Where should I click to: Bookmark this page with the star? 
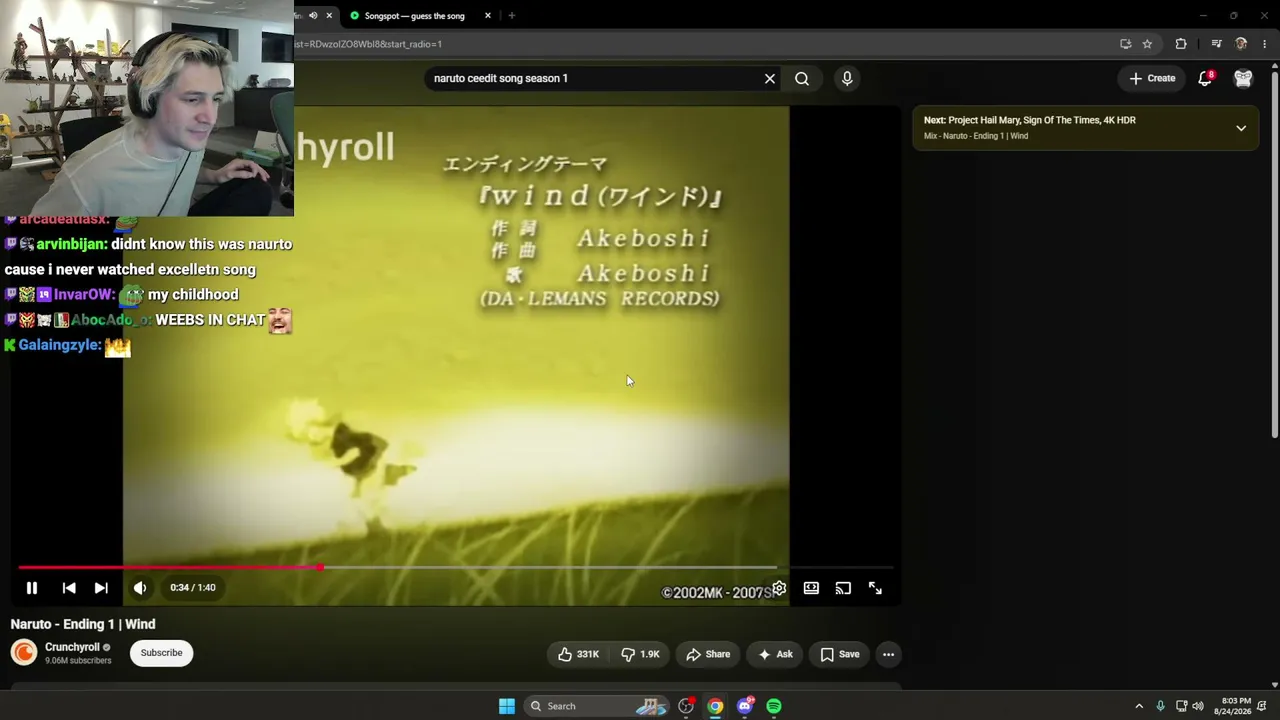pyautogui.click(x=1147, y=44)
